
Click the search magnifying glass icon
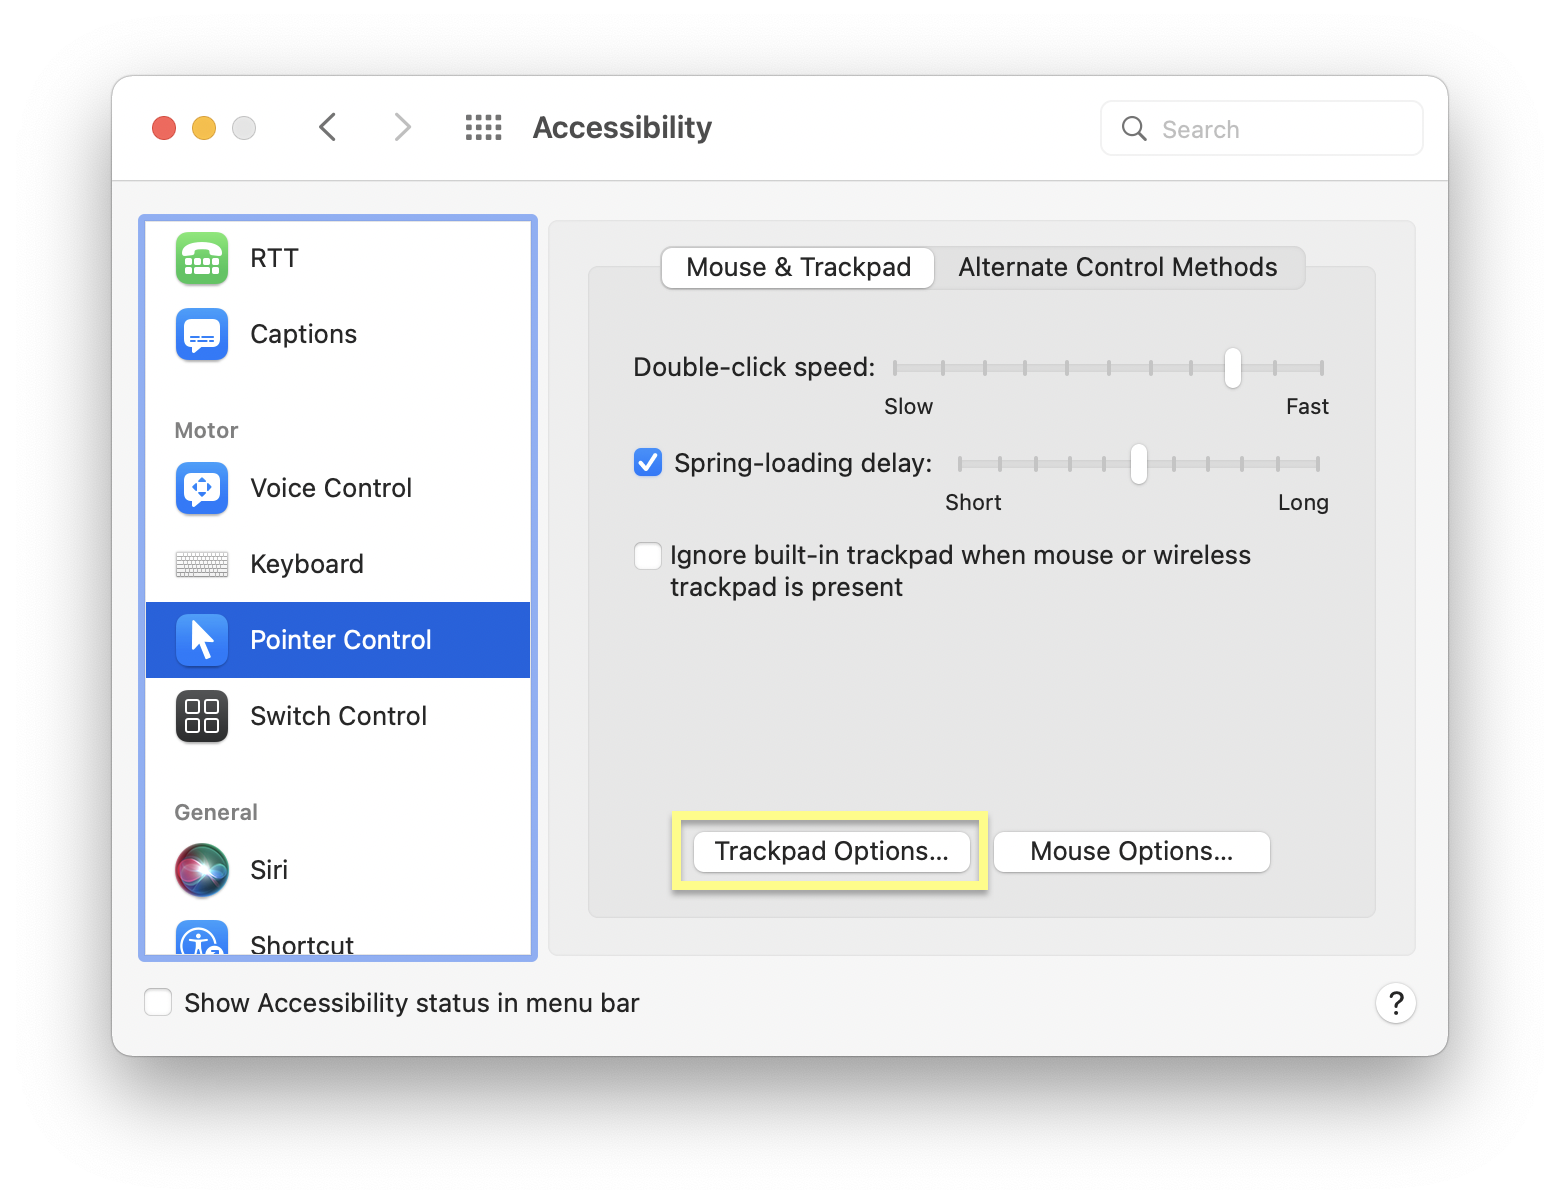(x=1134, y=128)
